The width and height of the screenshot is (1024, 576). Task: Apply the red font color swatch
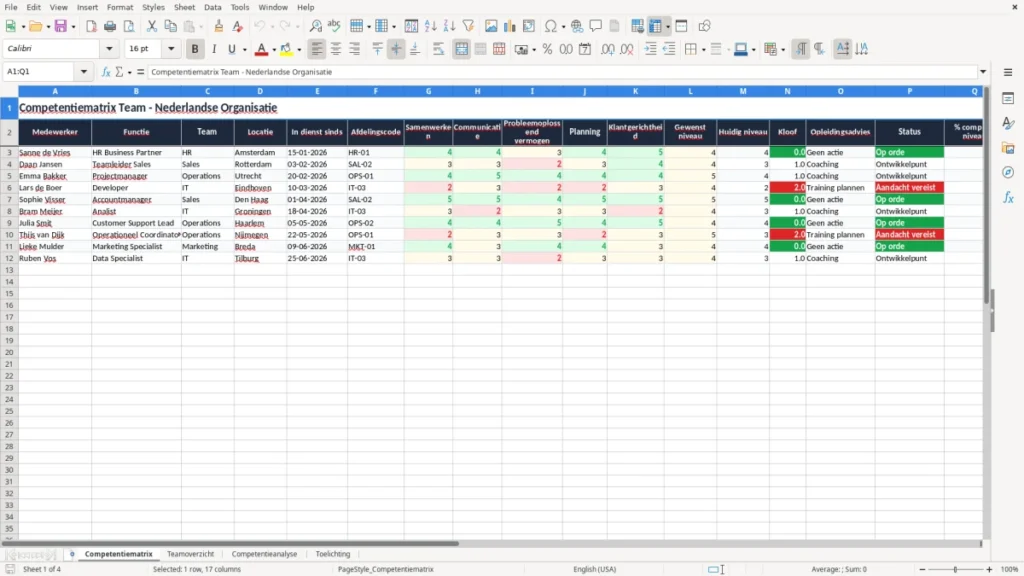(261, 49)
